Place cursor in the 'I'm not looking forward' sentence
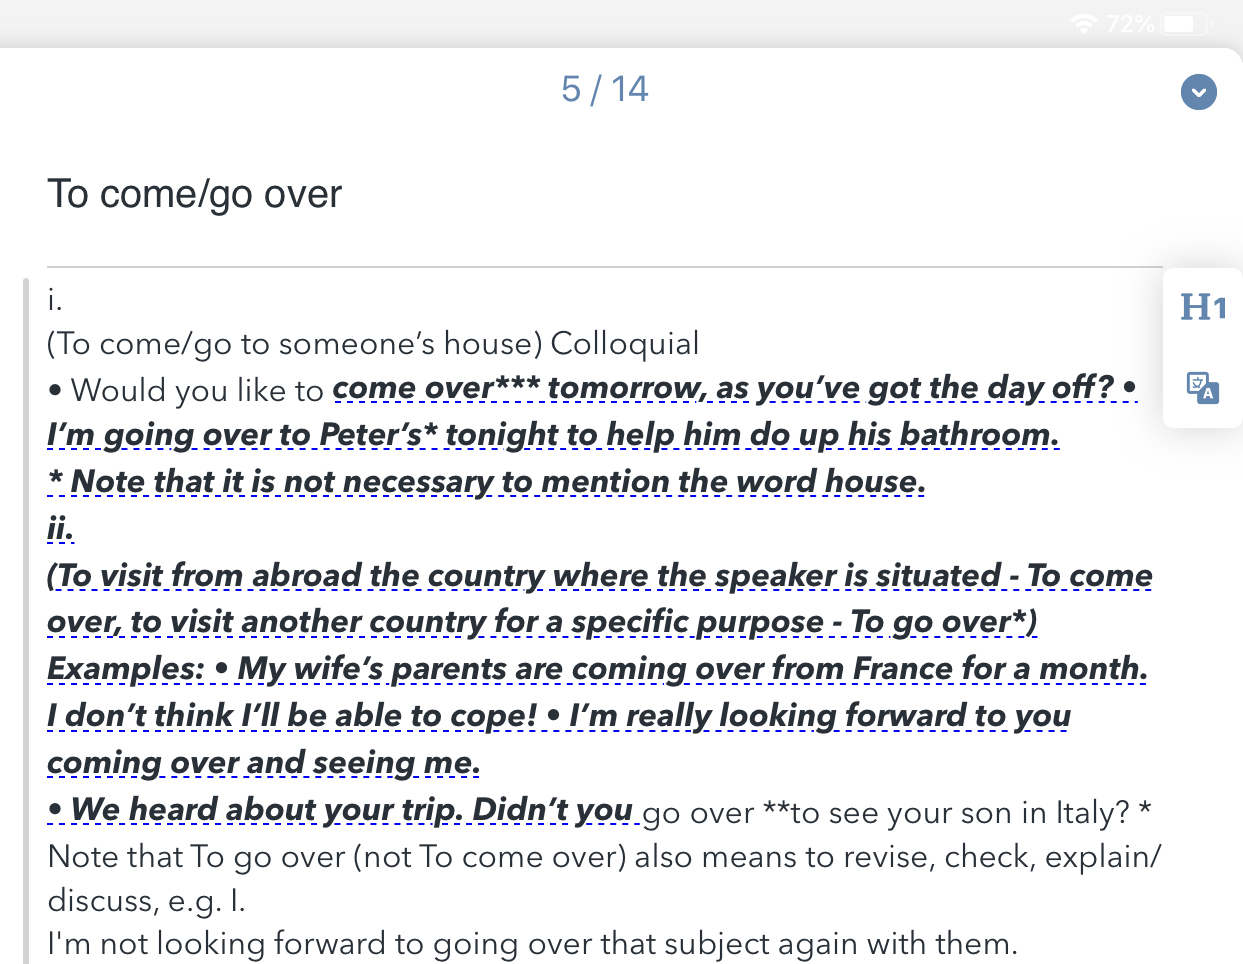Image resolution: width=1243 pixels, height=964 pixels. [532, 943]
